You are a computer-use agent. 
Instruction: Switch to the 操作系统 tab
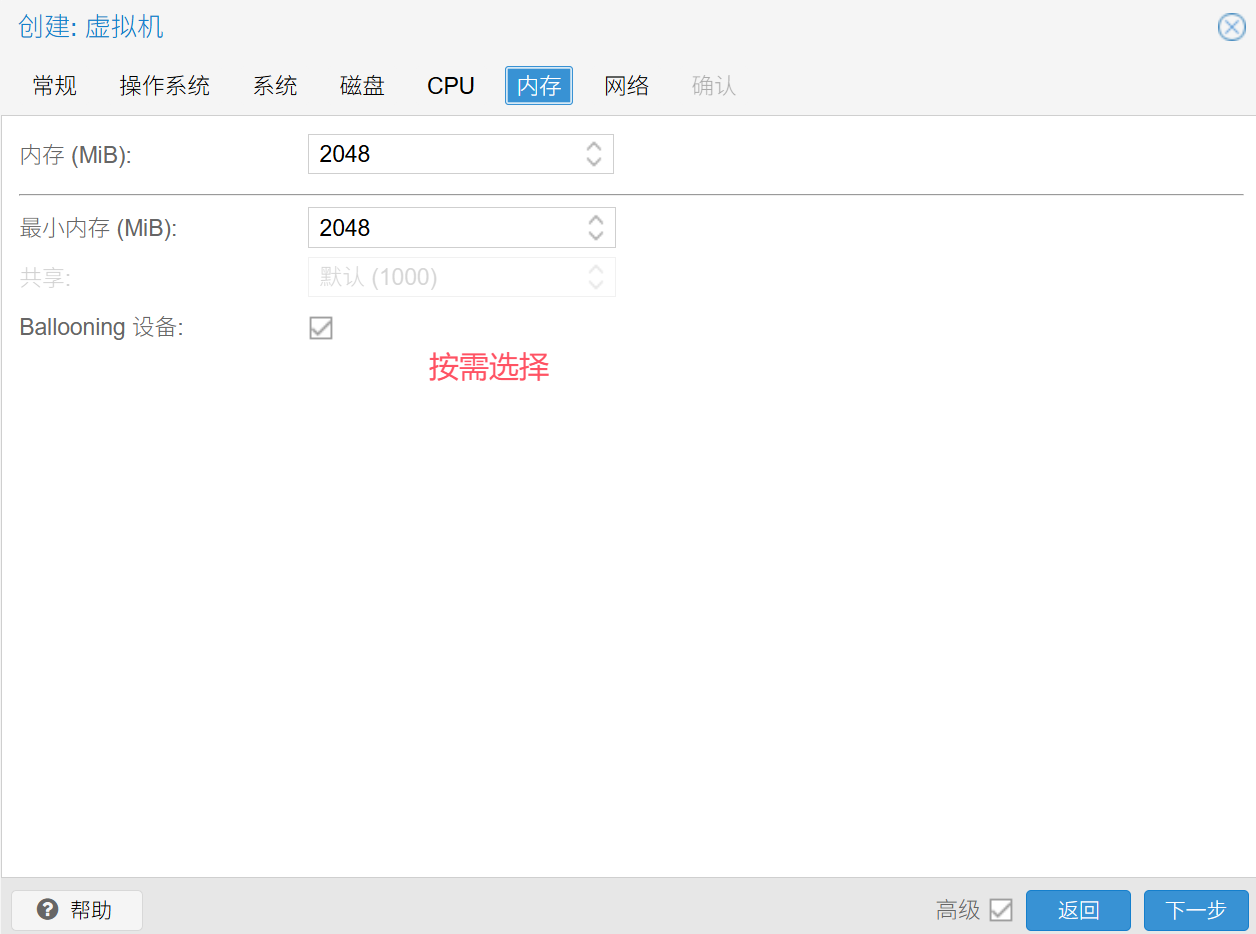[165, 86]
